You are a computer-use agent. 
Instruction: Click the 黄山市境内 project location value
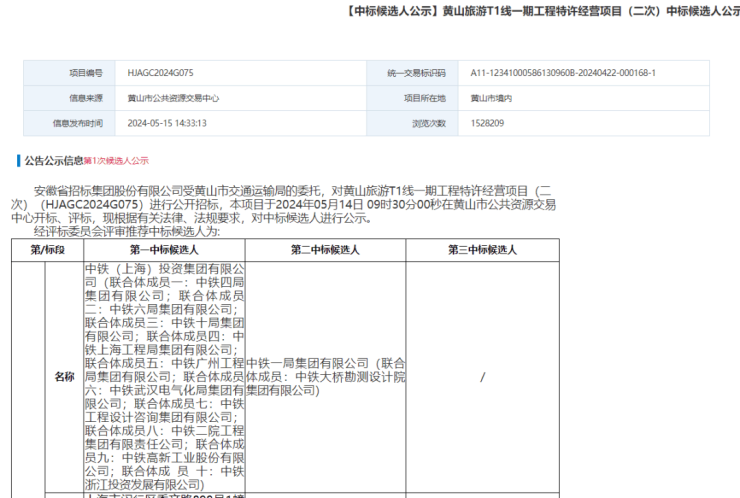[x=492, y=98]
